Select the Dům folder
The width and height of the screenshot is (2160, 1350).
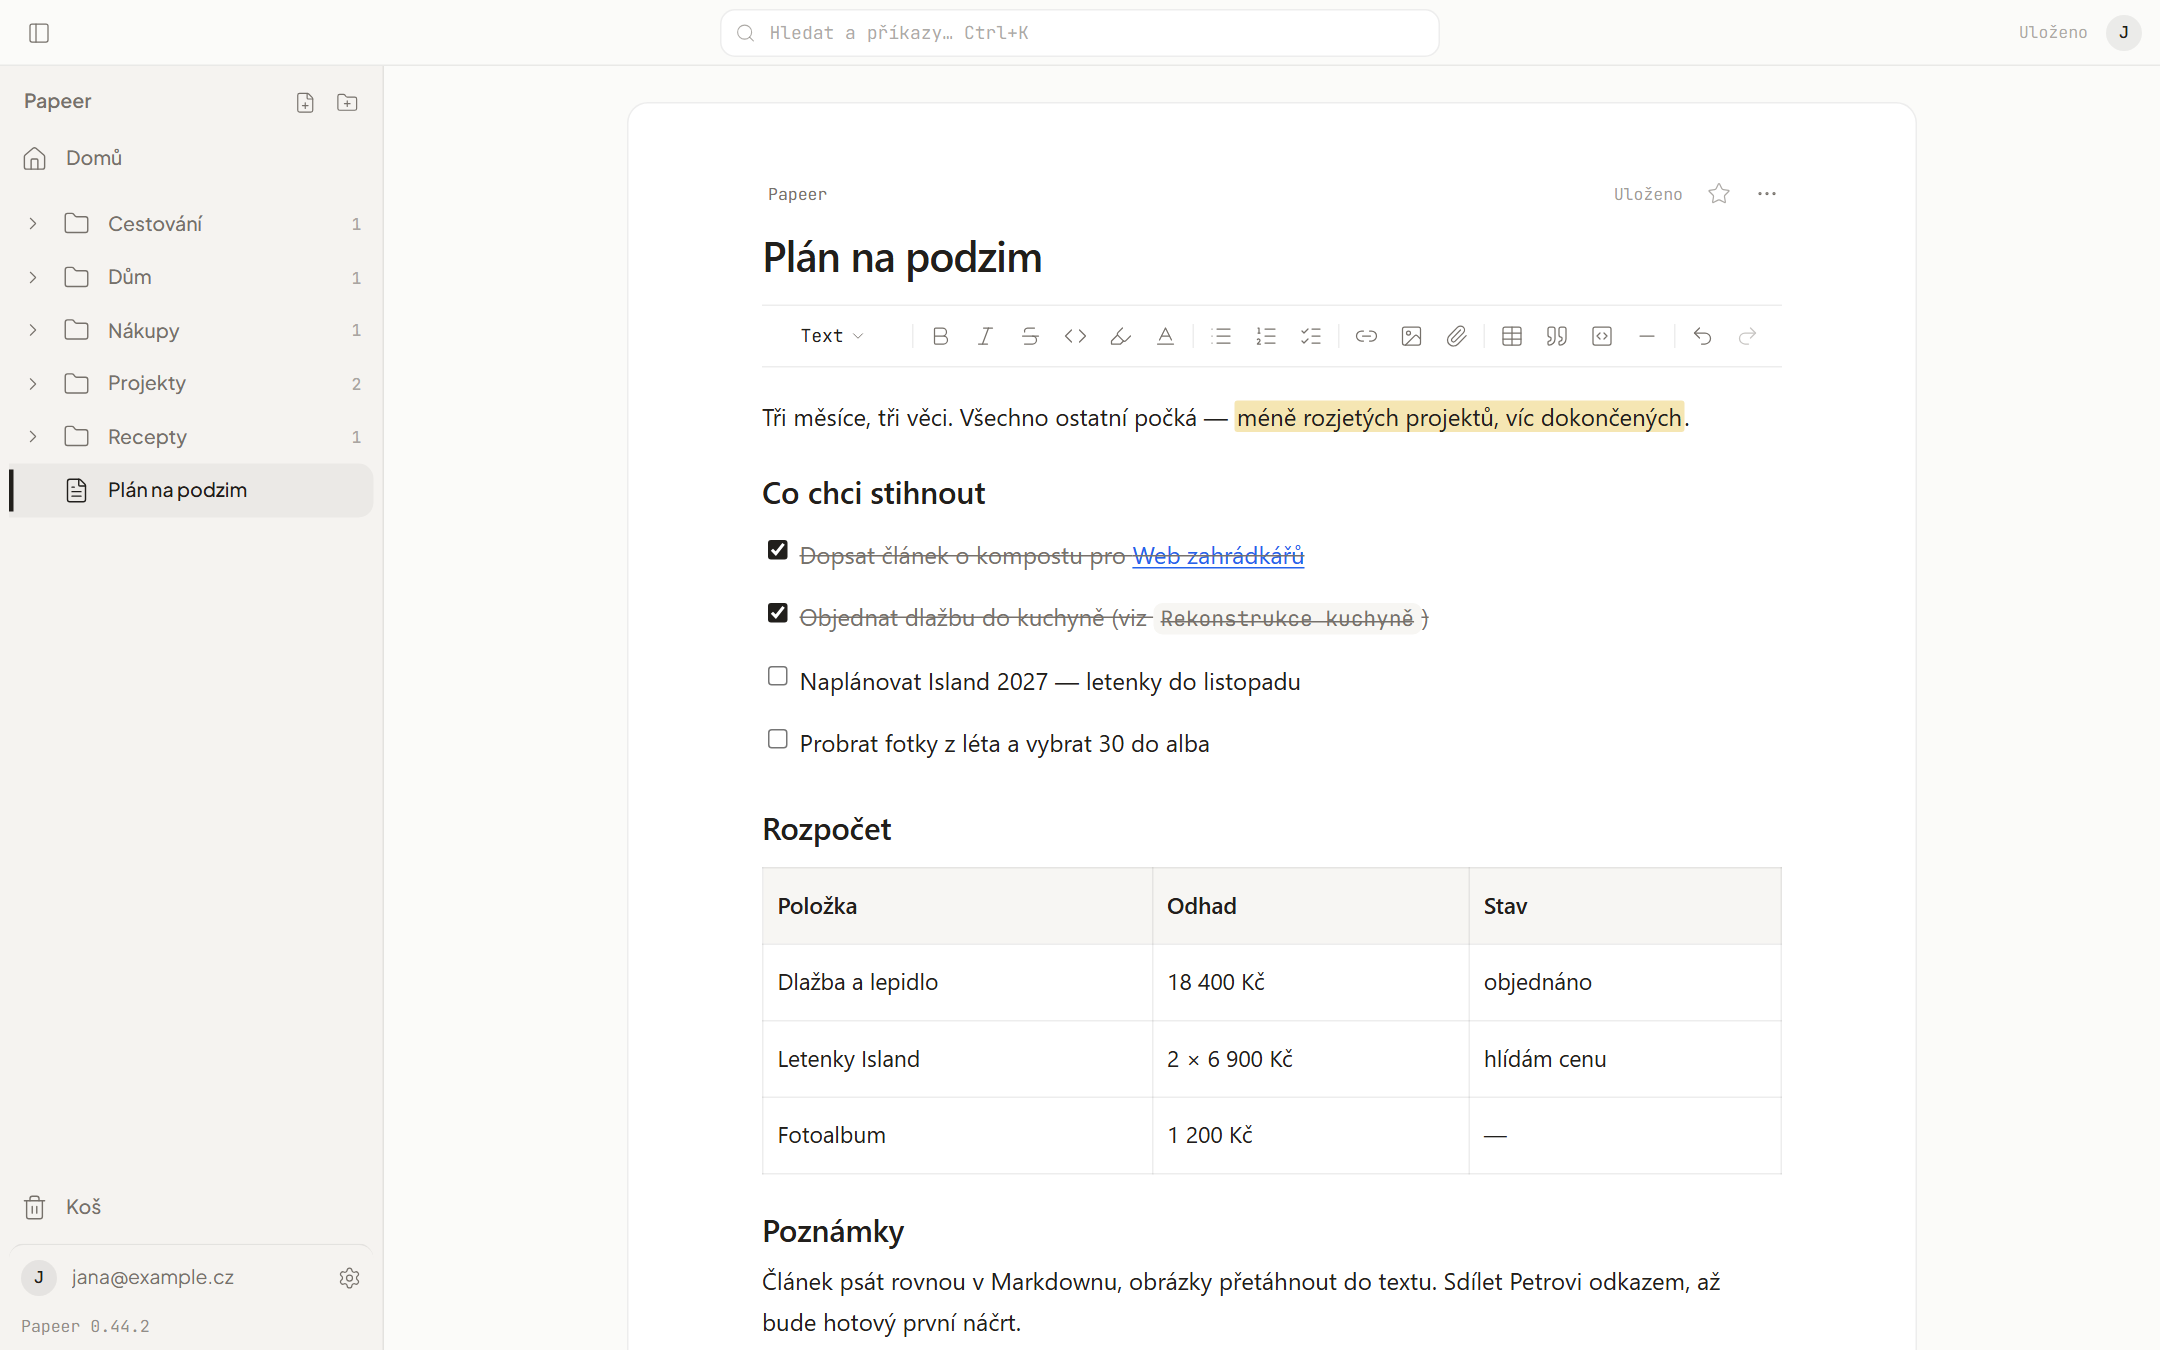click(x=192, y=277)
